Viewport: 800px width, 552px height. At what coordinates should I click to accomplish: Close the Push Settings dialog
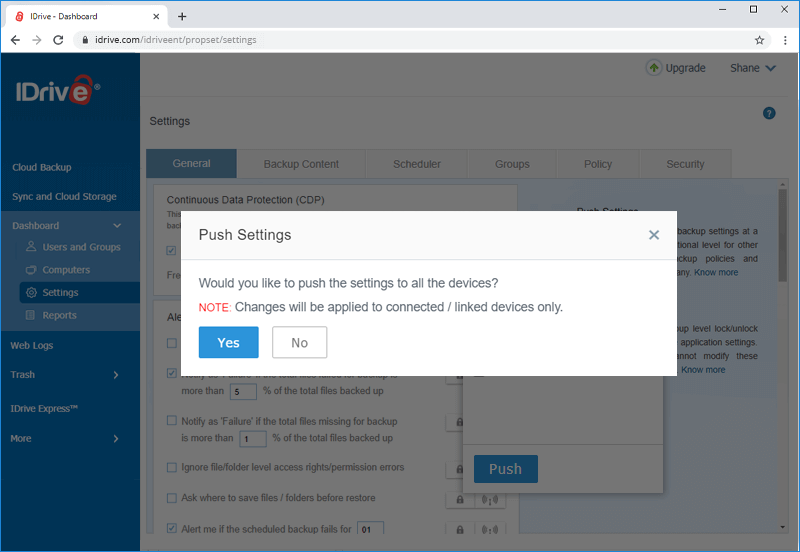coord(654,235)
